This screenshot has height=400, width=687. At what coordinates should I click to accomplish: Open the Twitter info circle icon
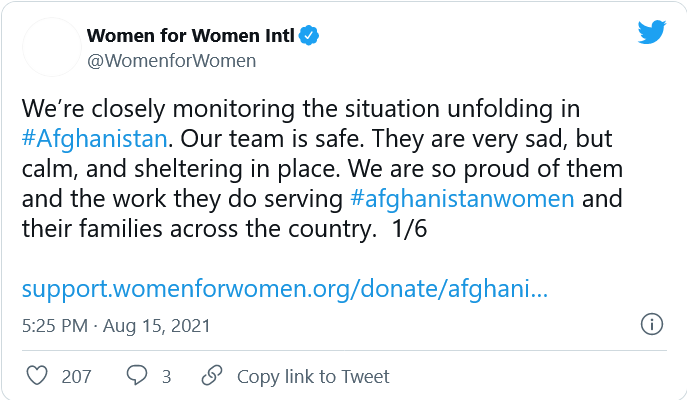coord(651,324)
